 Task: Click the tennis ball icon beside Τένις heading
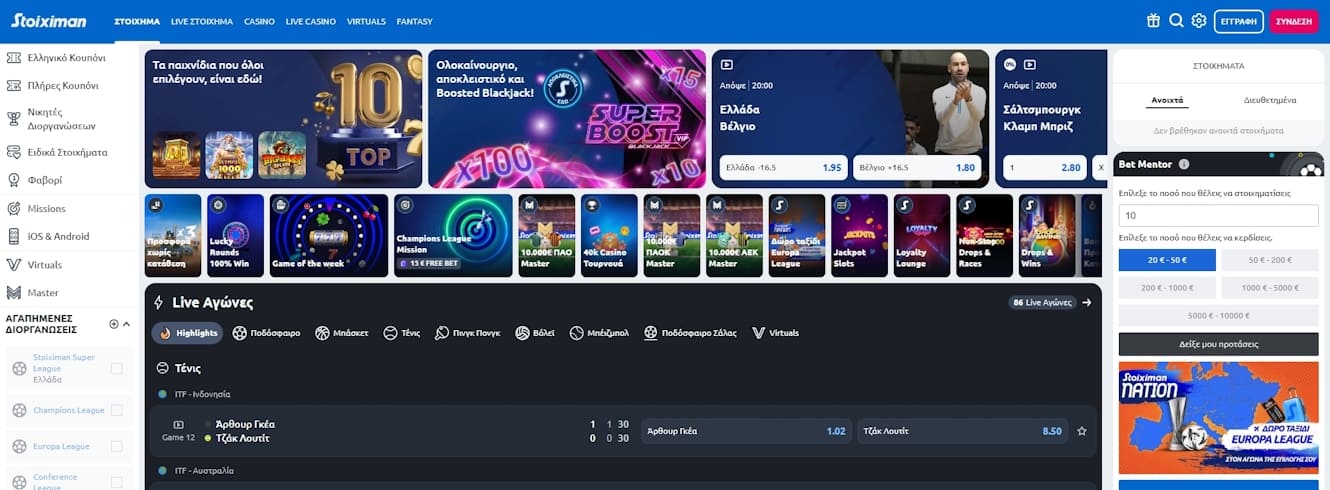point(162,368)
